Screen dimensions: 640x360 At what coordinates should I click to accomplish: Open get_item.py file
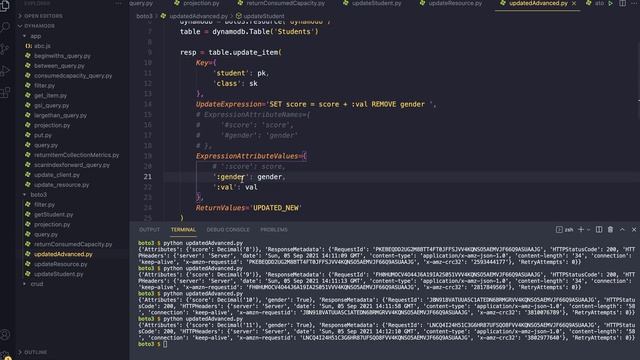[50, 96]
